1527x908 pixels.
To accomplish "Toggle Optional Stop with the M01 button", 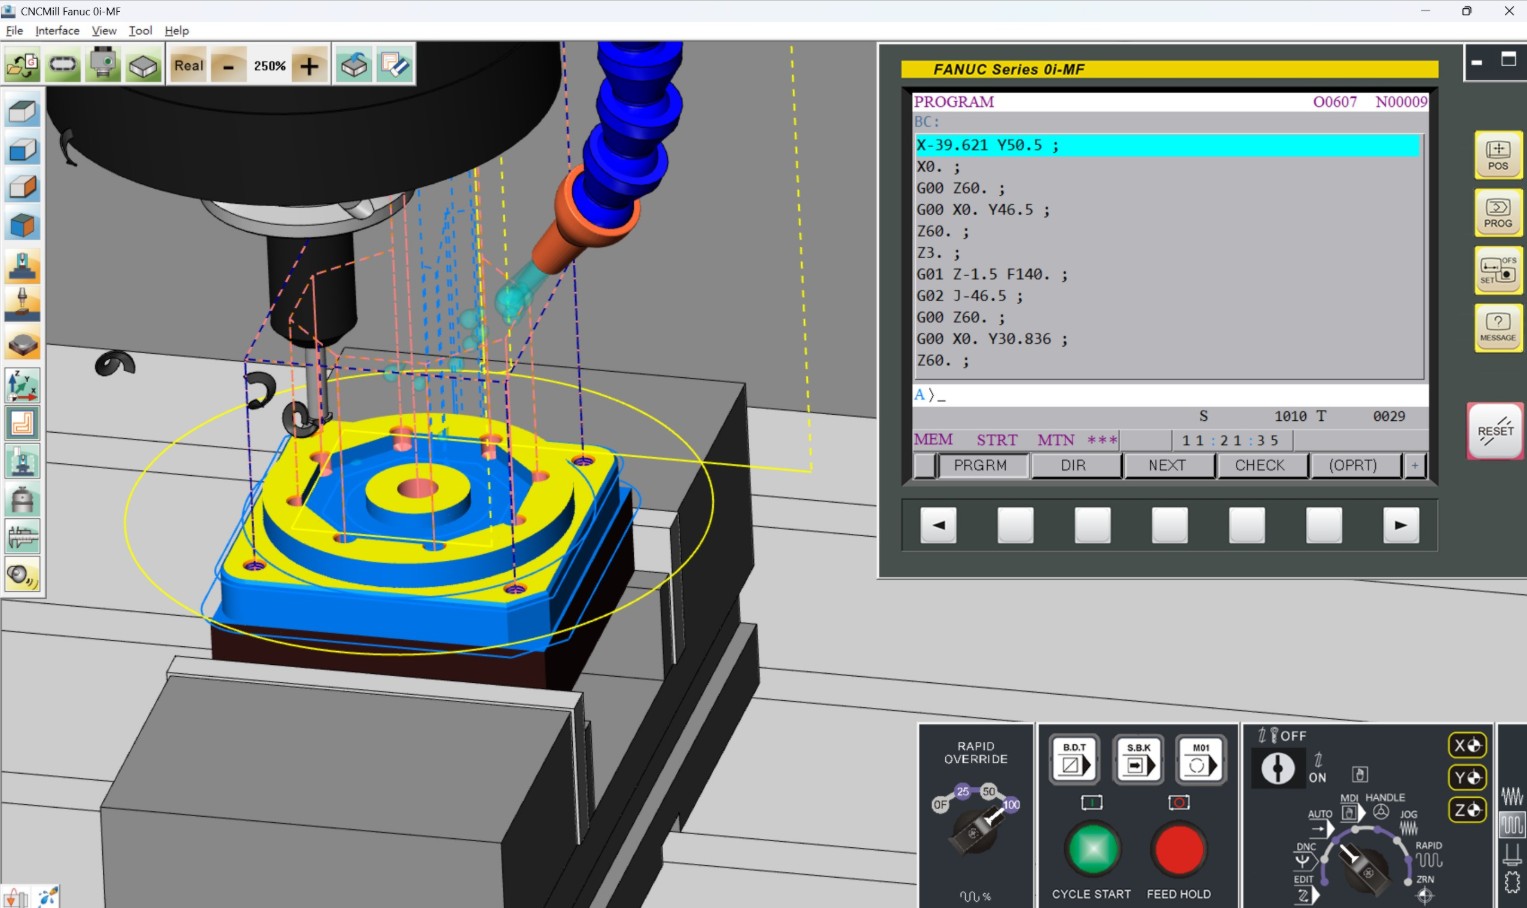I will [1201, 760].
